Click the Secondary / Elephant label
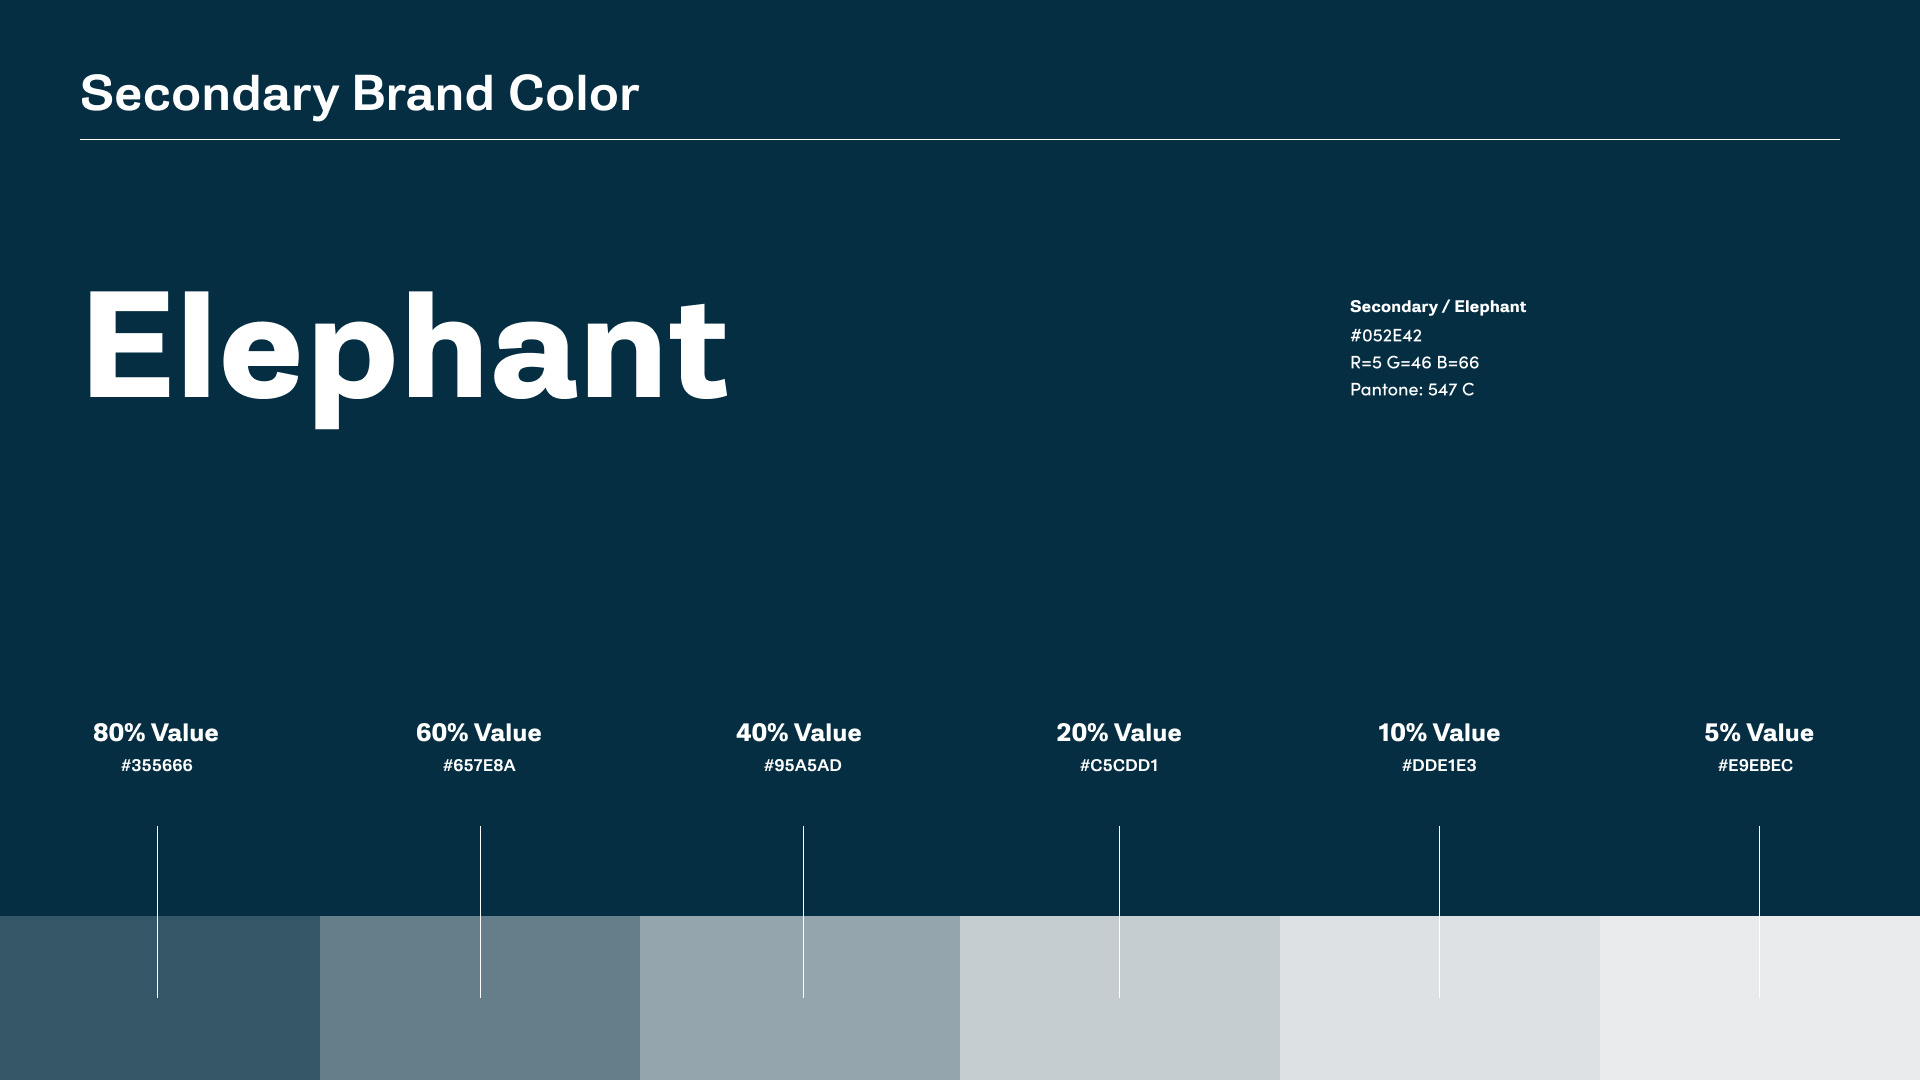Image resolution: width=1920 pixels, height=1080 pixels. click(x=1437, y=307)
